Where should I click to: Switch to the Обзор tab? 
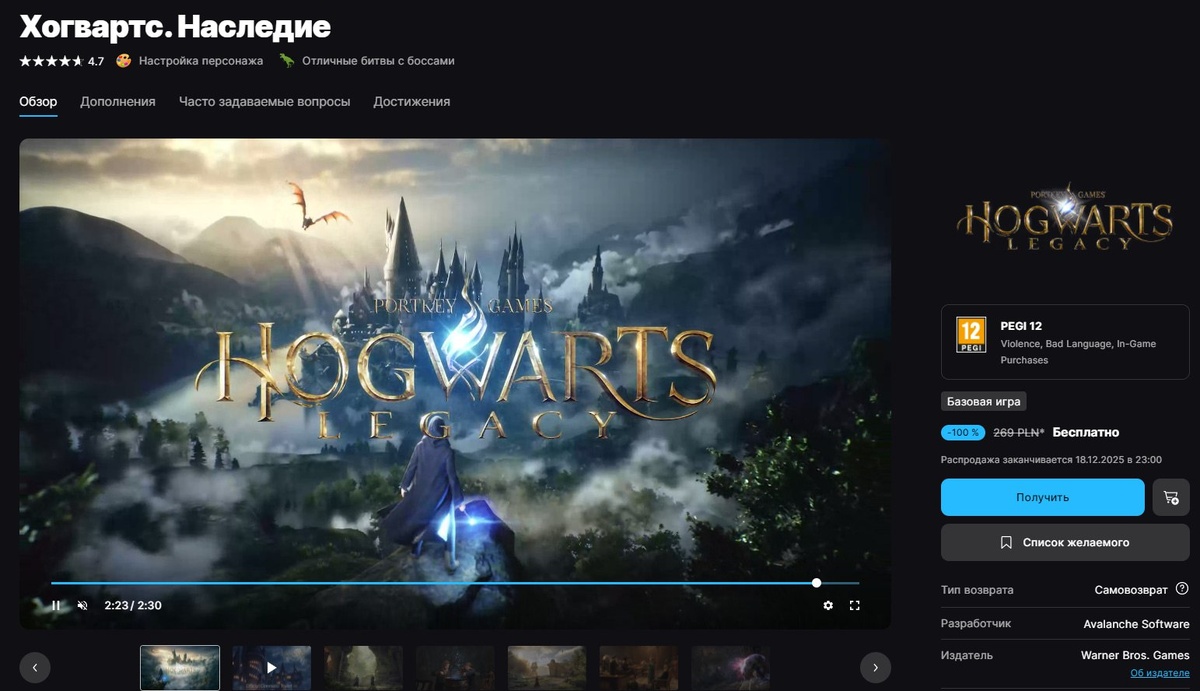38,102
